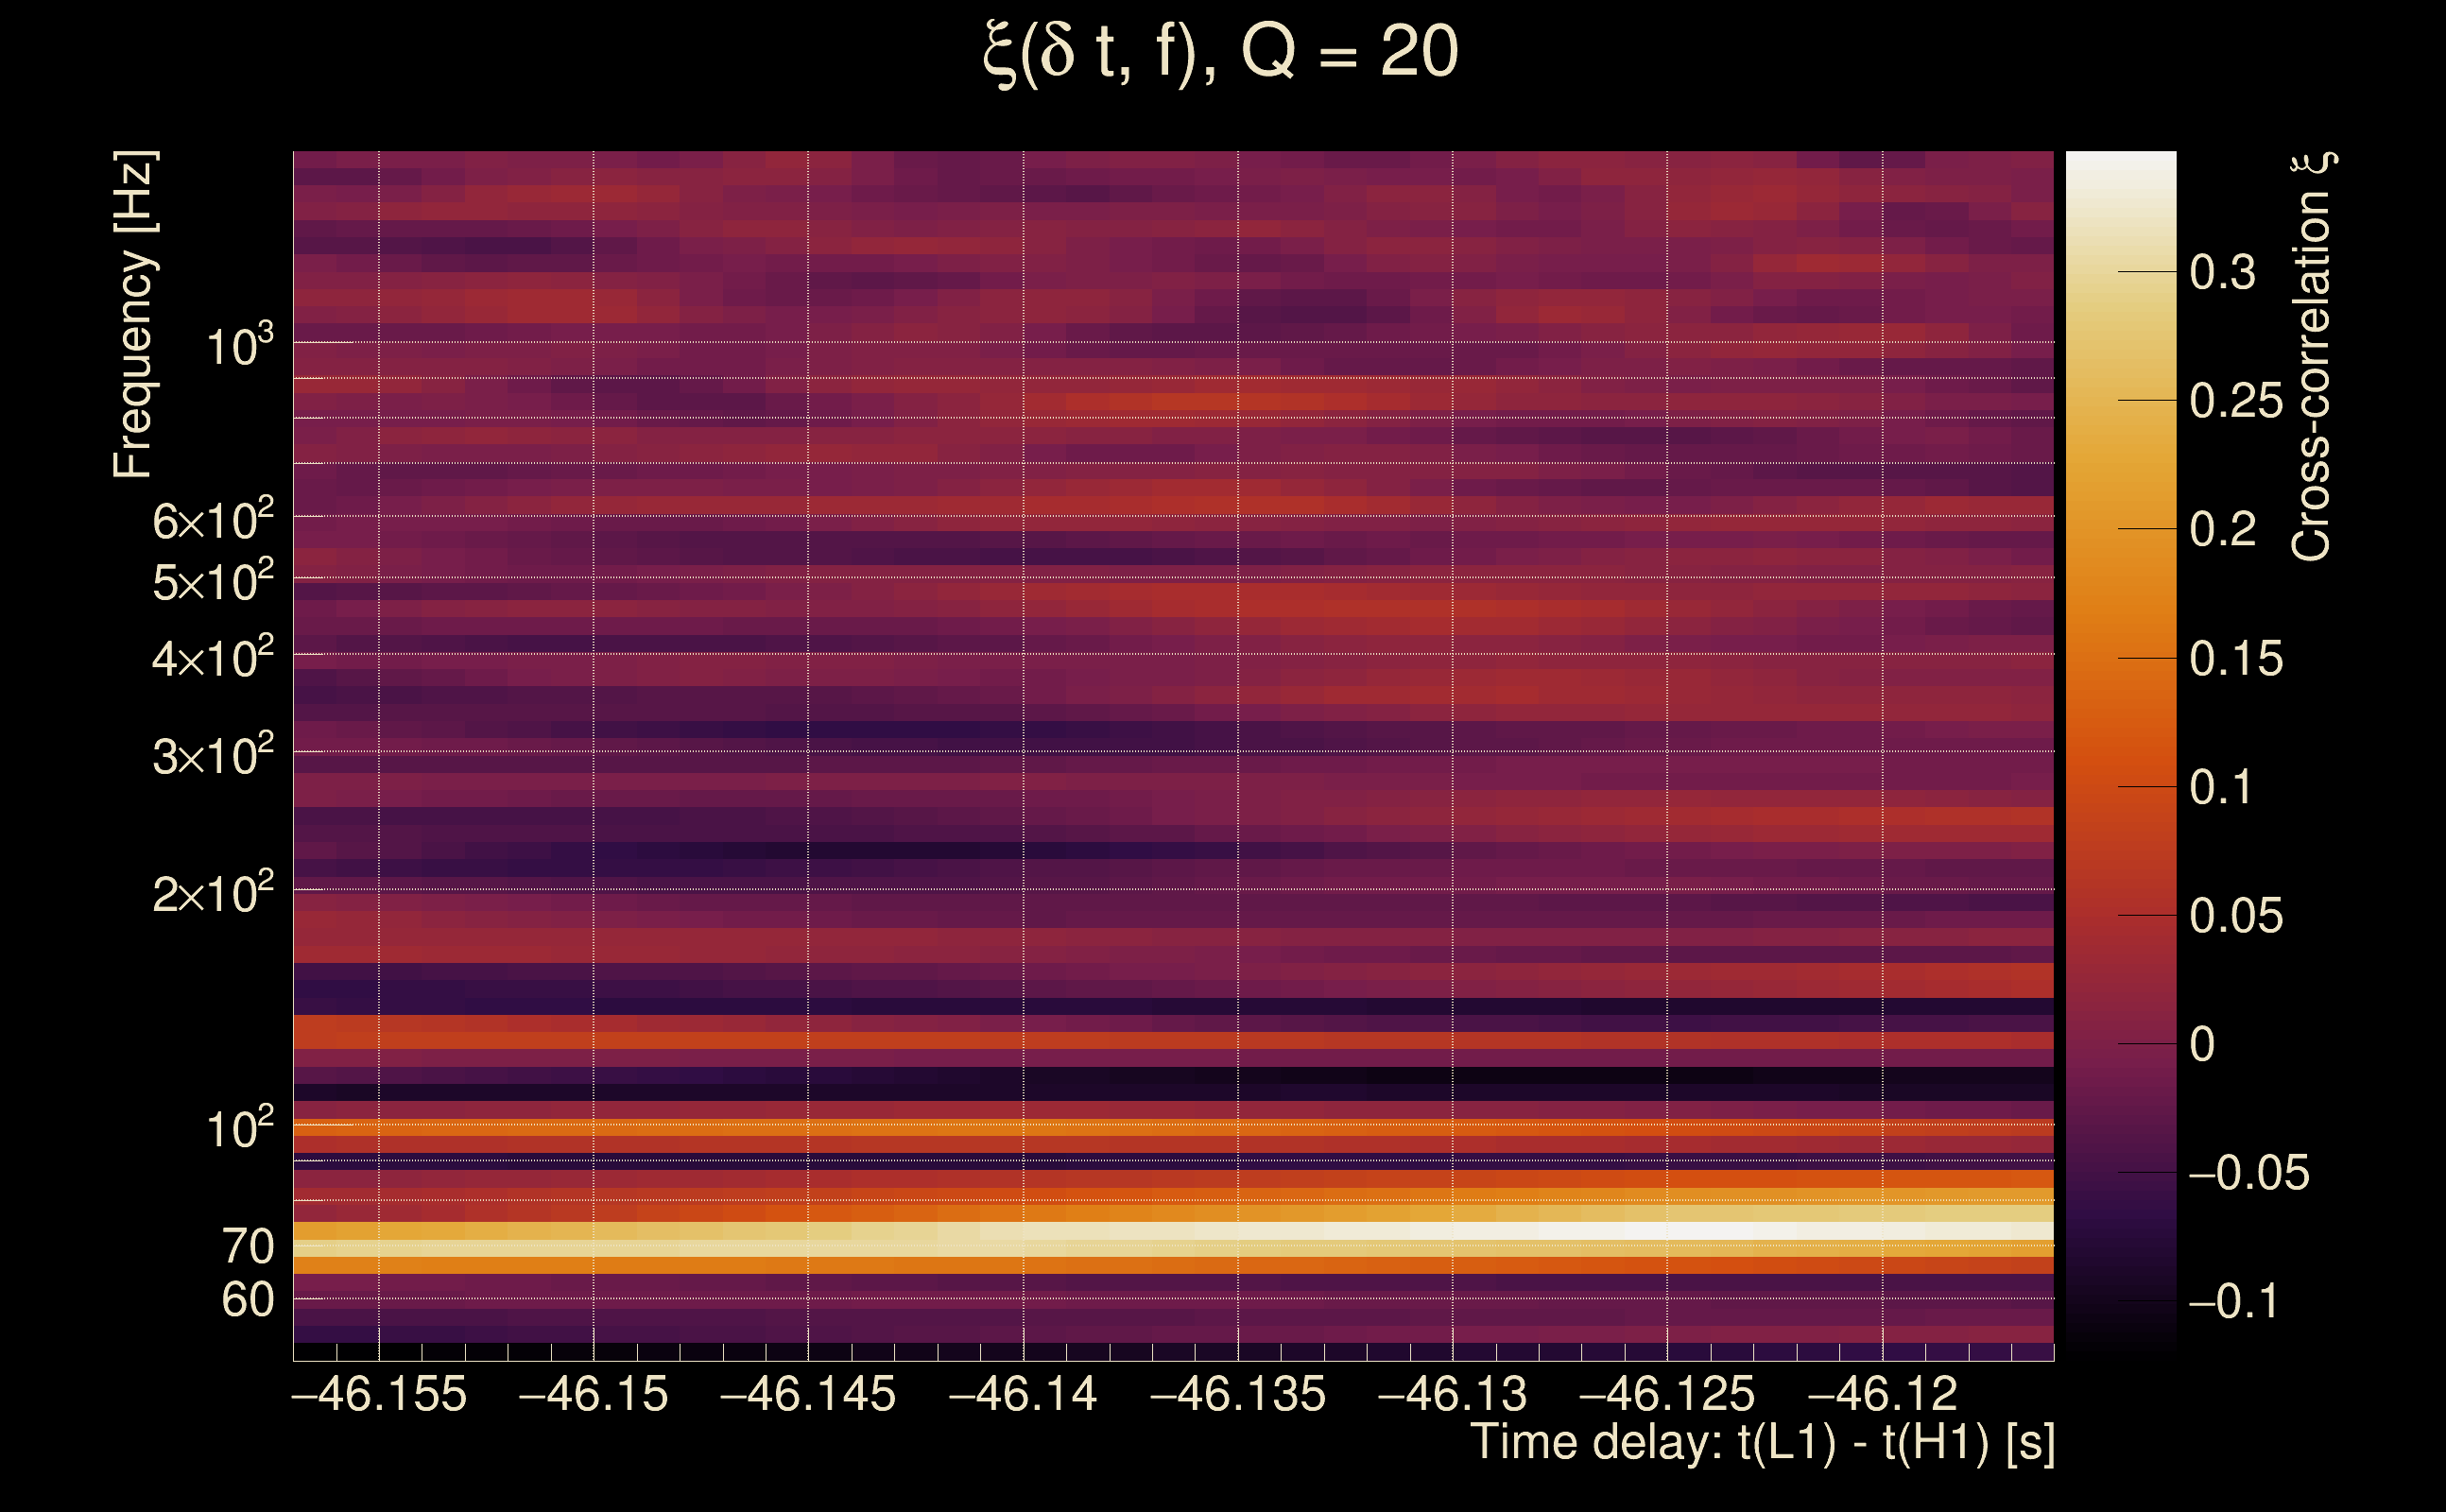Image resolution: width=2446 pixels, height=1512 pixels.
Task: Click the Cross-correlation ξ colorbar label
Action: (2311, 357)
